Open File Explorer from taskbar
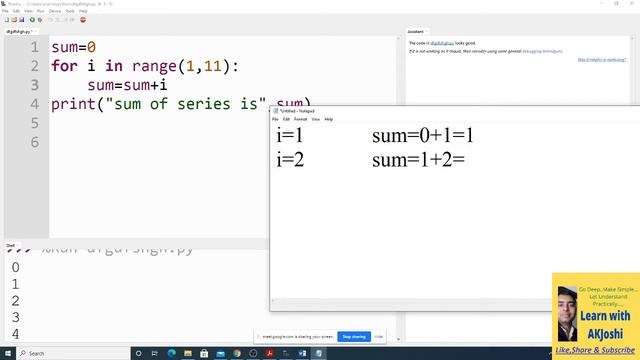The image size is (640, 360). coord(188,353)
